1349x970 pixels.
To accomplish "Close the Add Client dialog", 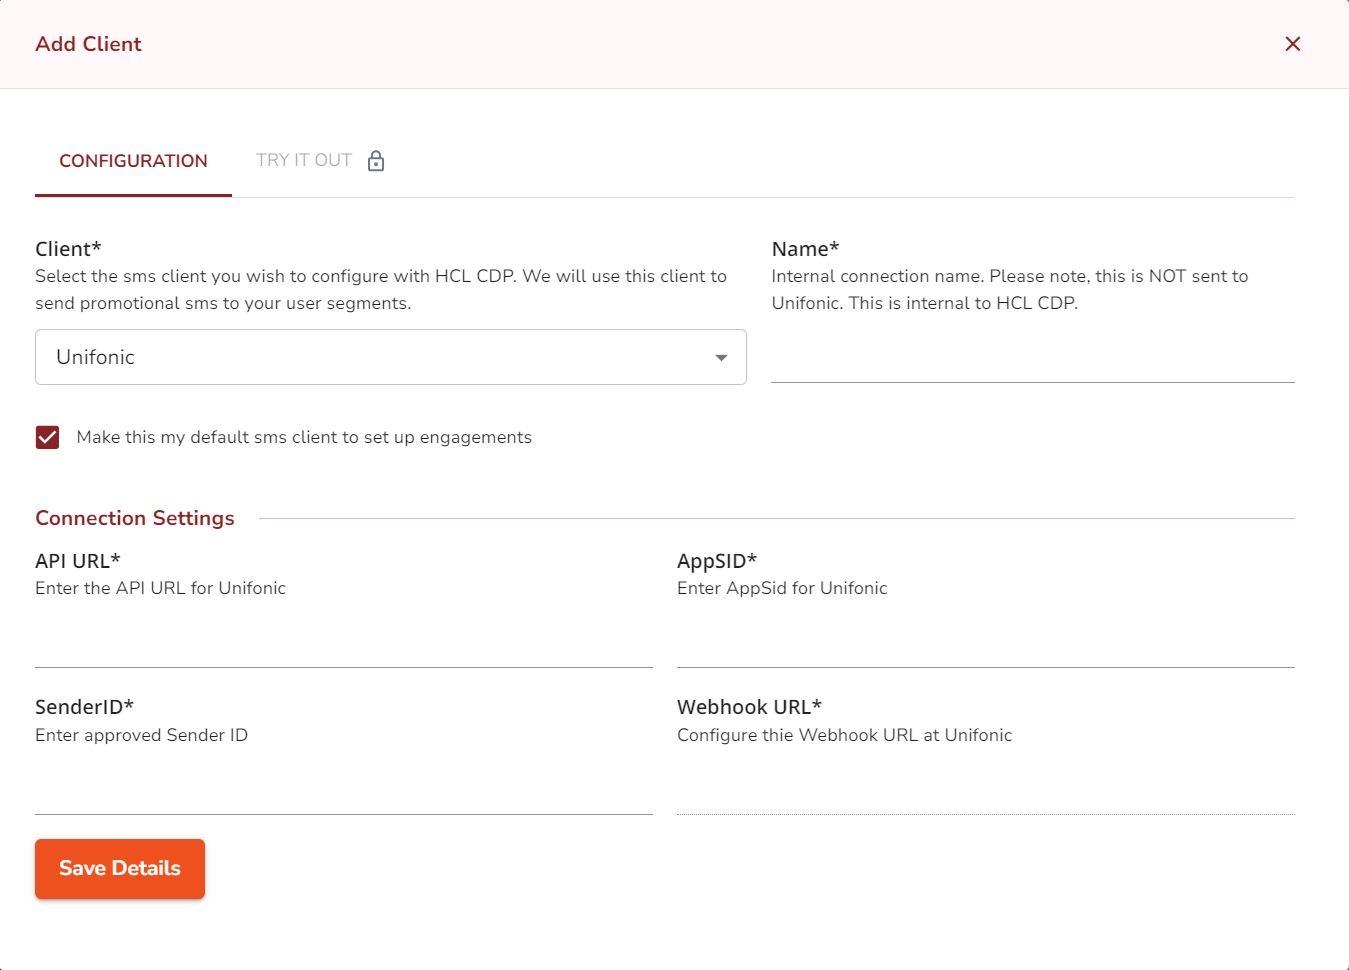I will (1292, 44).
